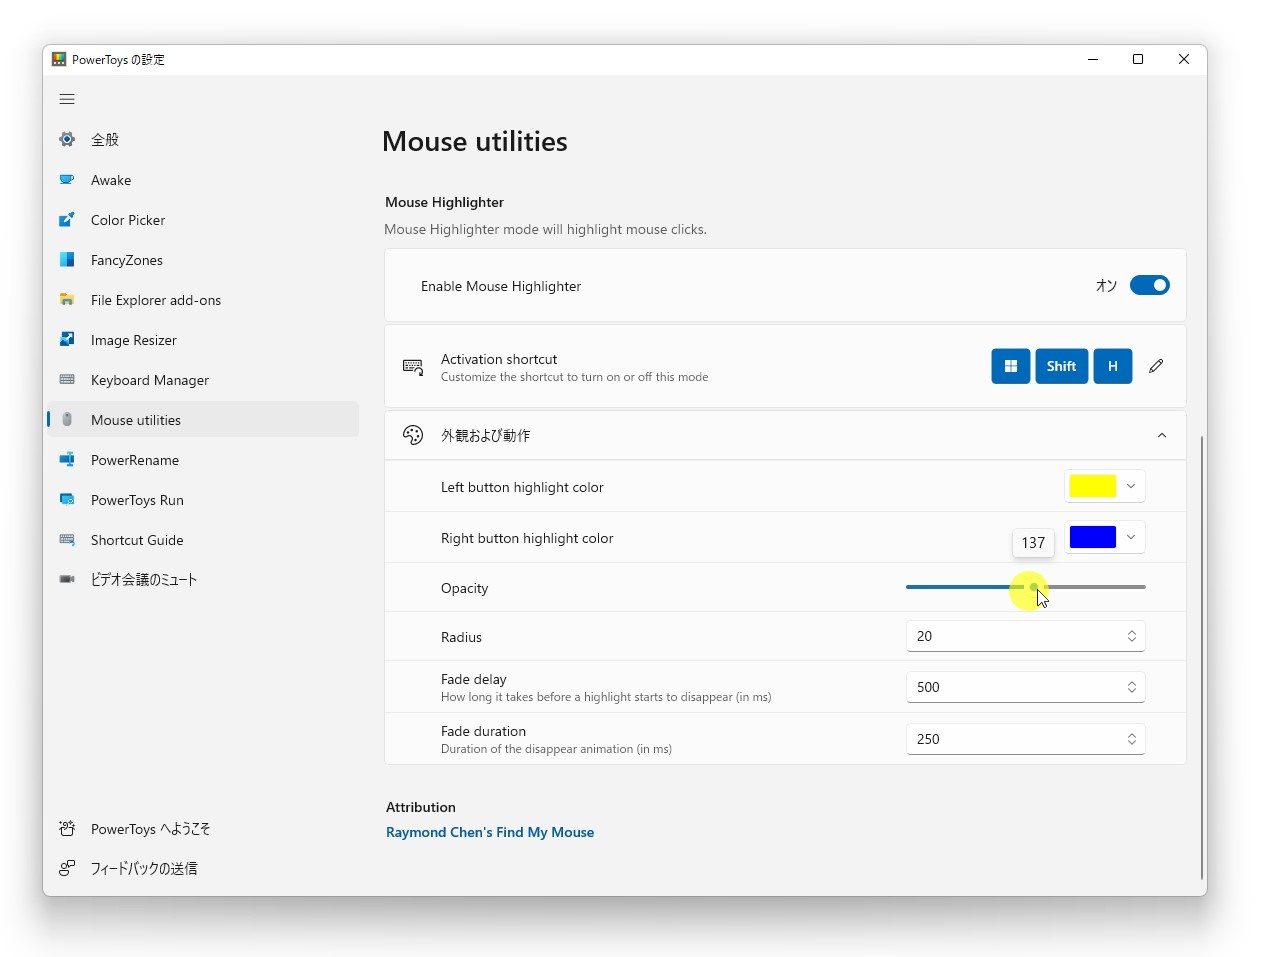Disable the Enable Mouse Highlighter toggle

point(1149,286)
